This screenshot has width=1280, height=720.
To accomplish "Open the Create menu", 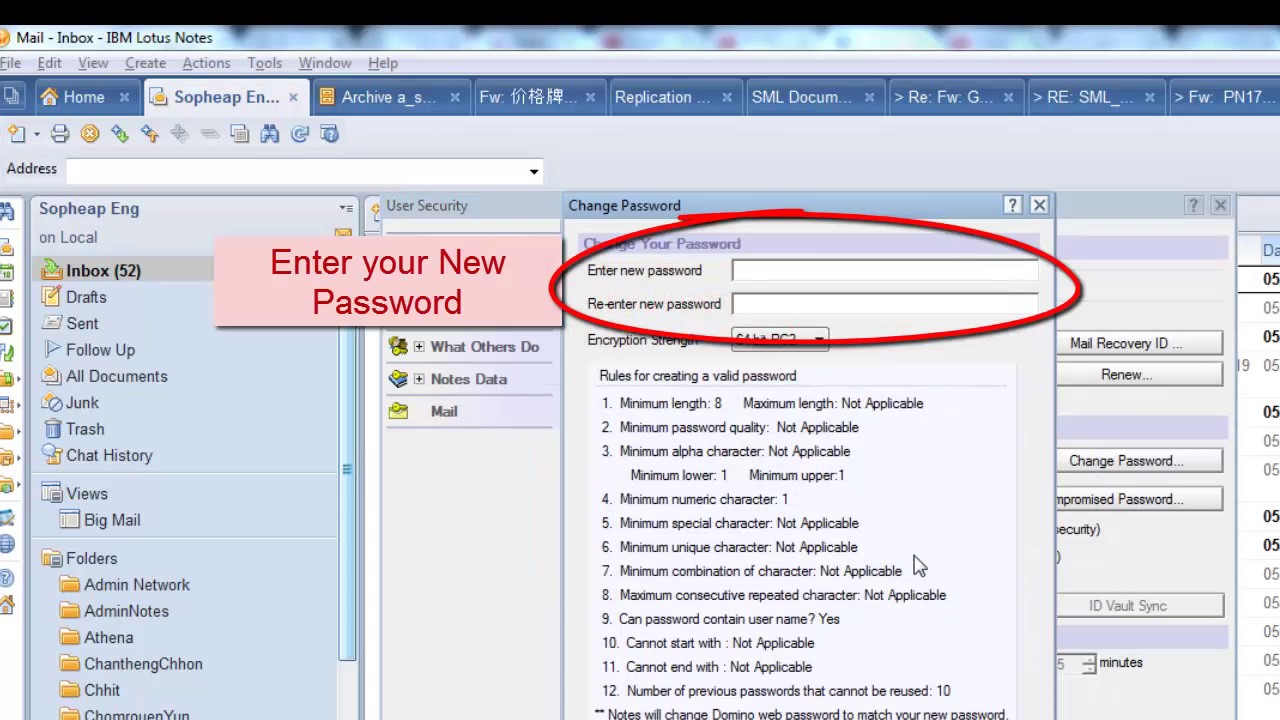I will 146,63.
